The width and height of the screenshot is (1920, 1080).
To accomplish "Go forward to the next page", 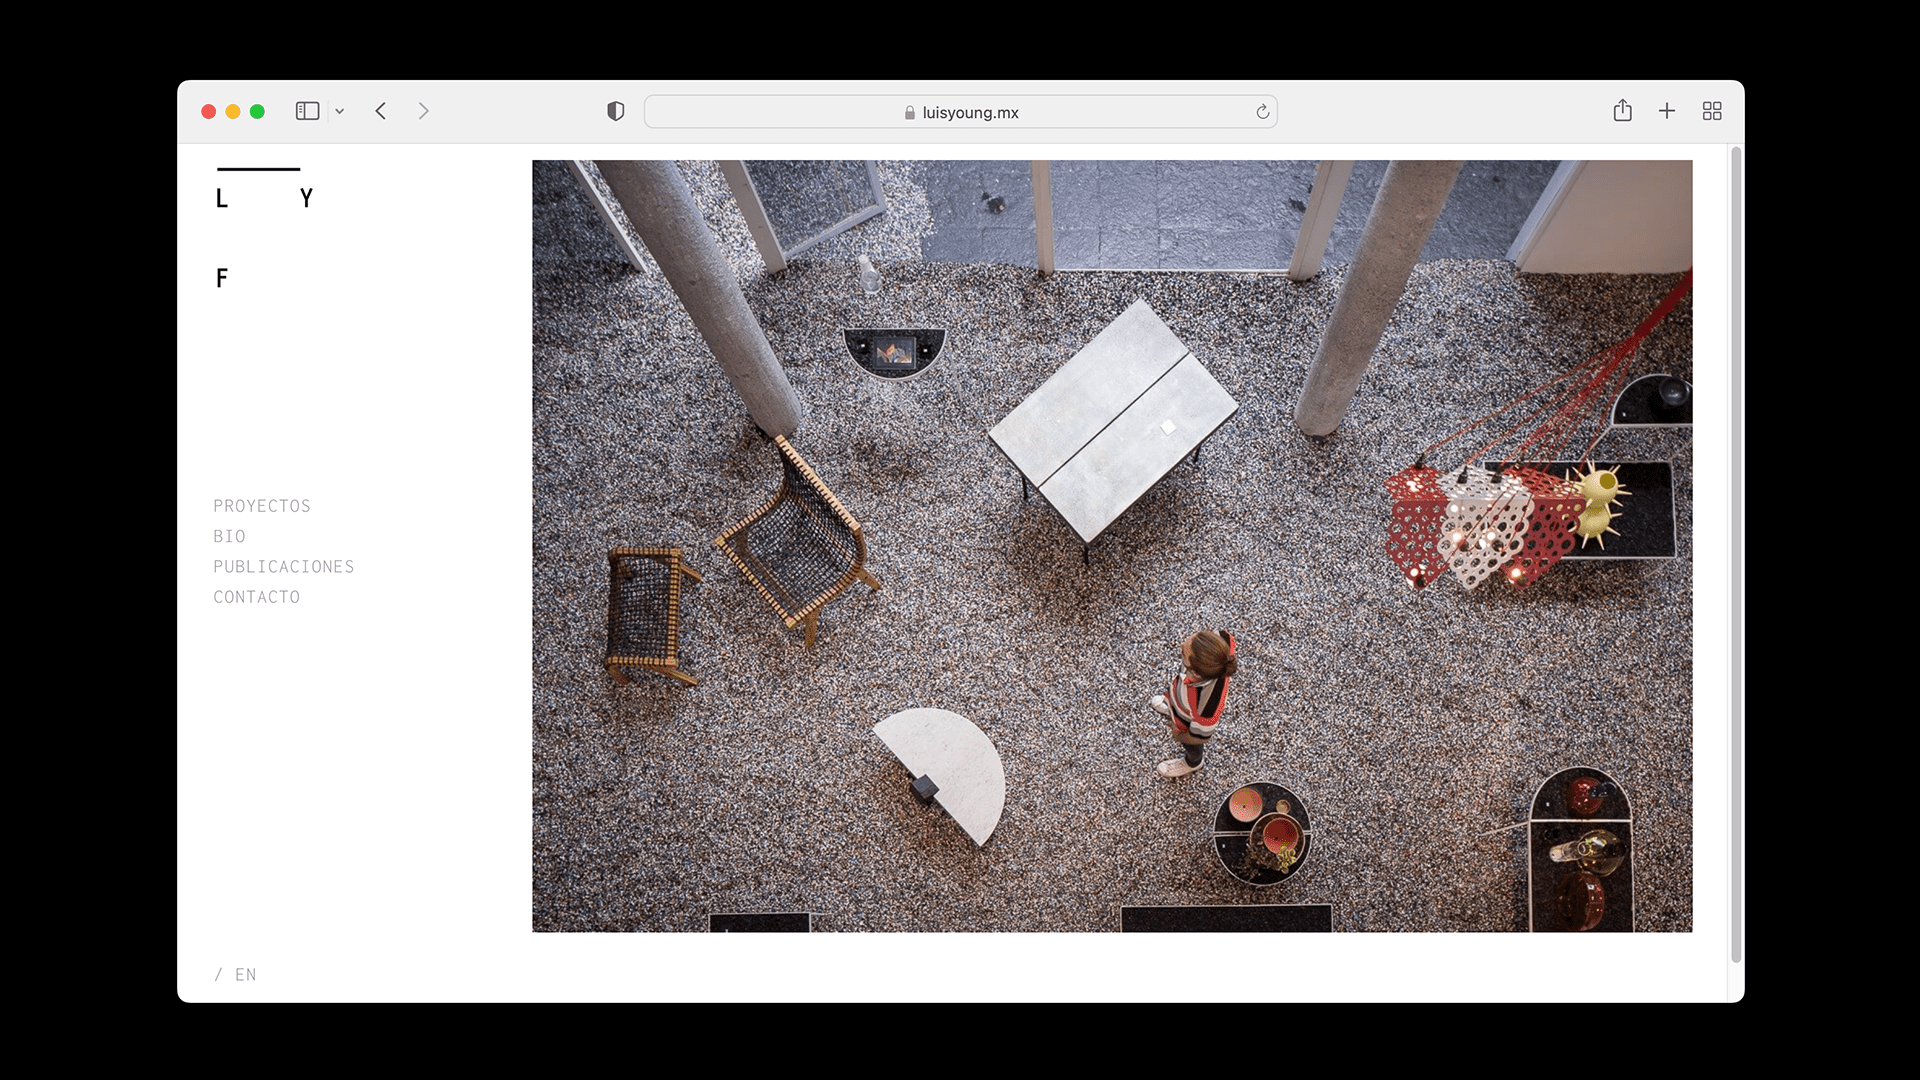I will (423, 111).
